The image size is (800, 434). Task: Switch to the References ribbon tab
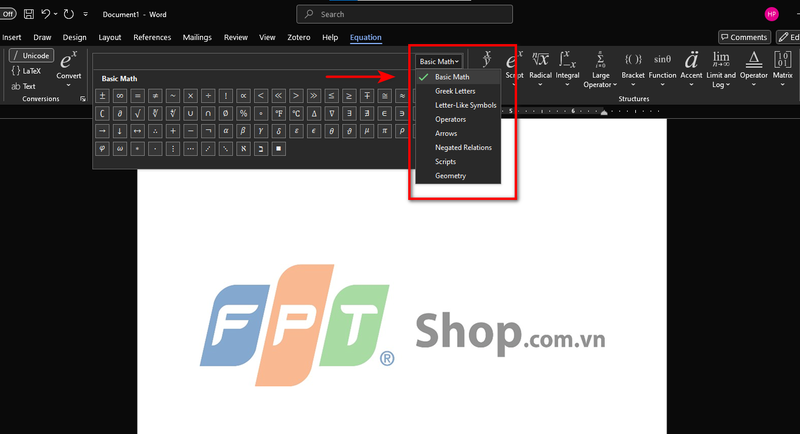point(152,37)
